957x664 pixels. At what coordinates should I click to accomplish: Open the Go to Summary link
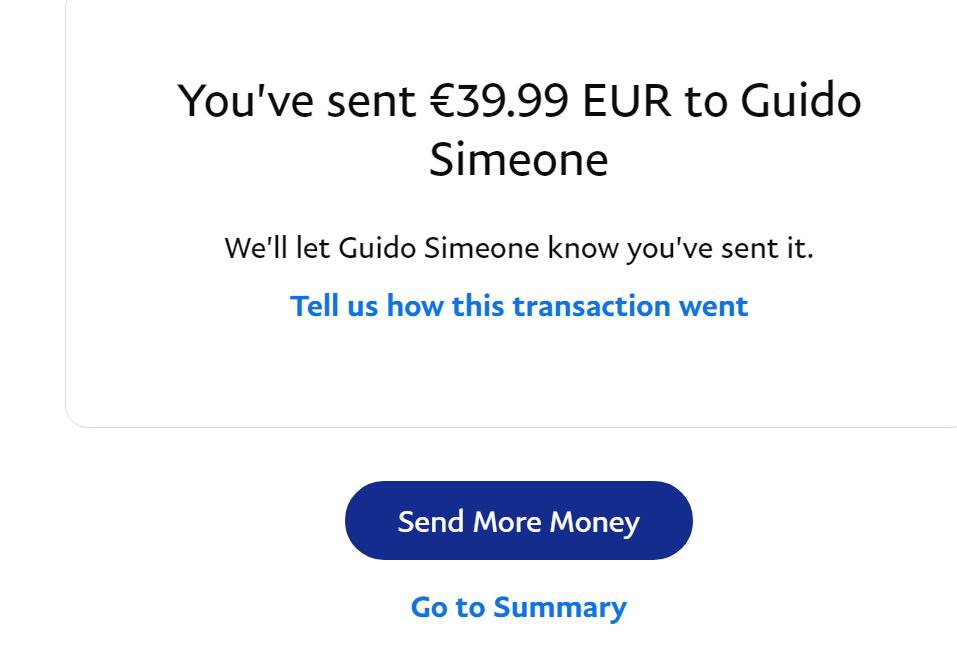[518, 607]
